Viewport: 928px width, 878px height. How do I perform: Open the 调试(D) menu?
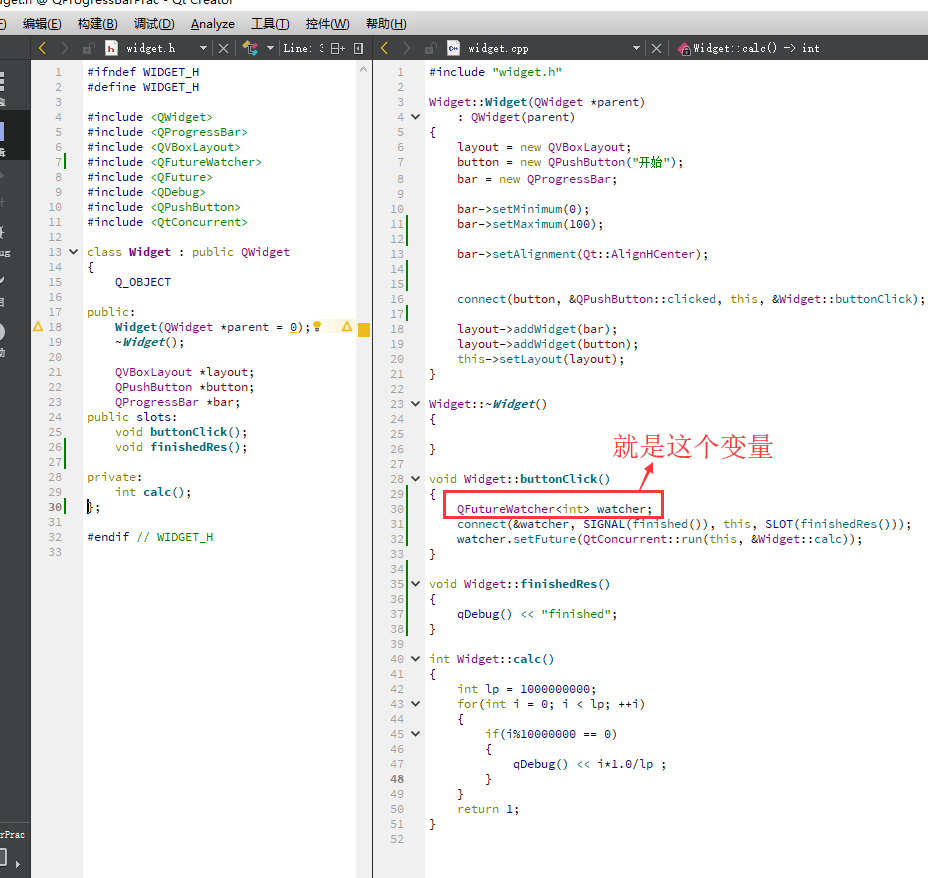[154, 24]
